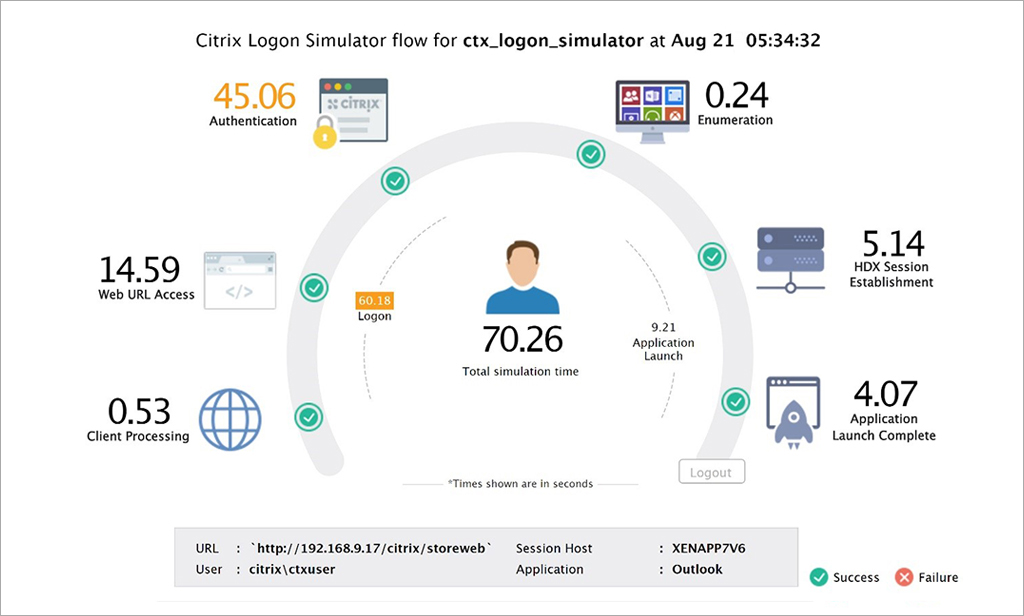Screen dimensions: 1024x616
Task: Click the Times shown are in seconds note
Action: click(520, 483)
